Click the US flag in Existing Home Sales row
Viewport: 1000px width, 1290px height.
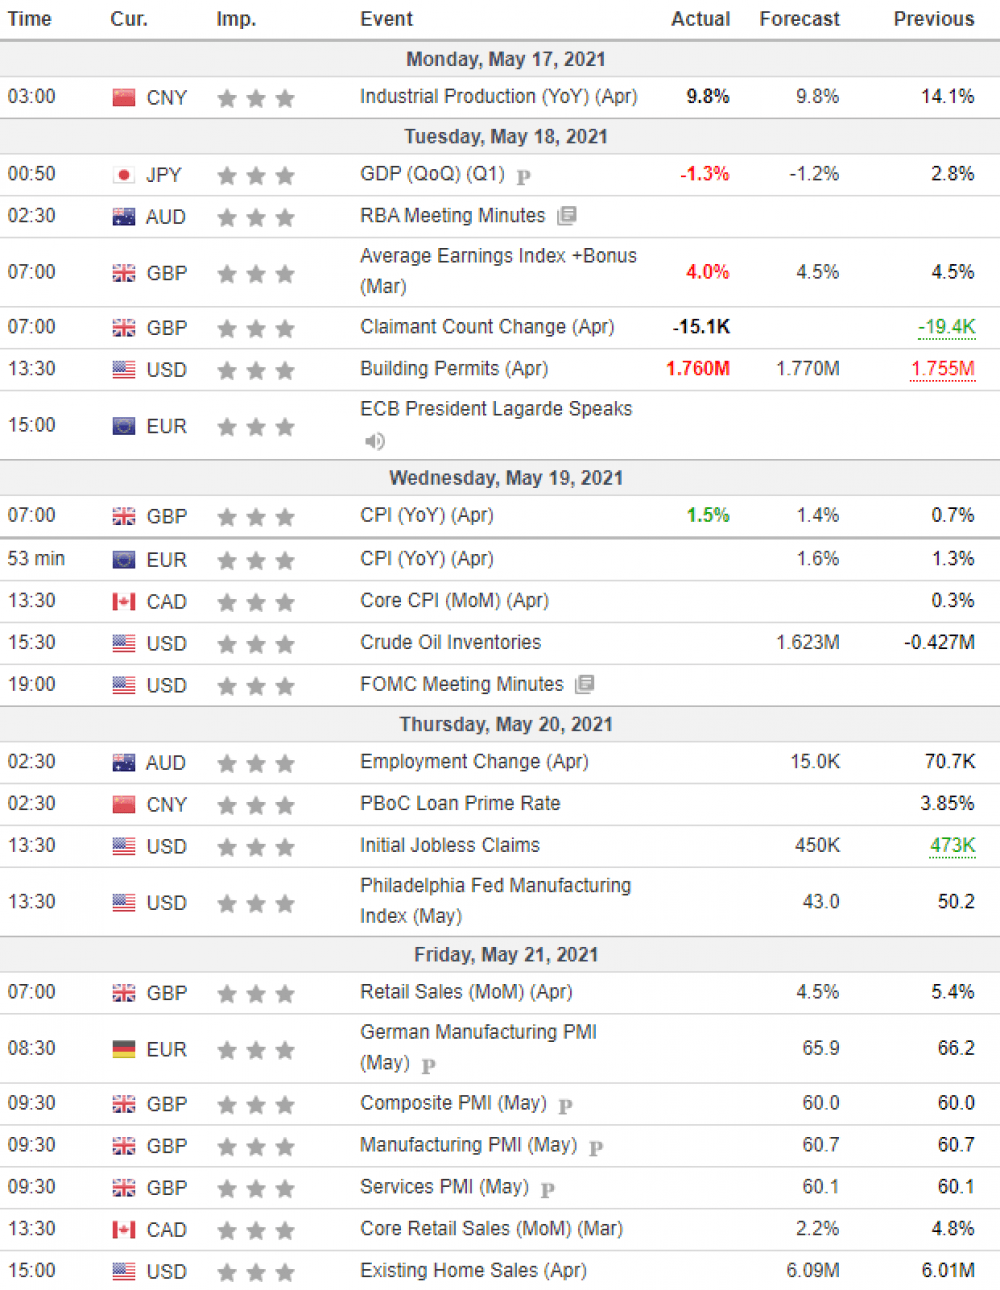pyautogui.click(x=124, y=1271)
